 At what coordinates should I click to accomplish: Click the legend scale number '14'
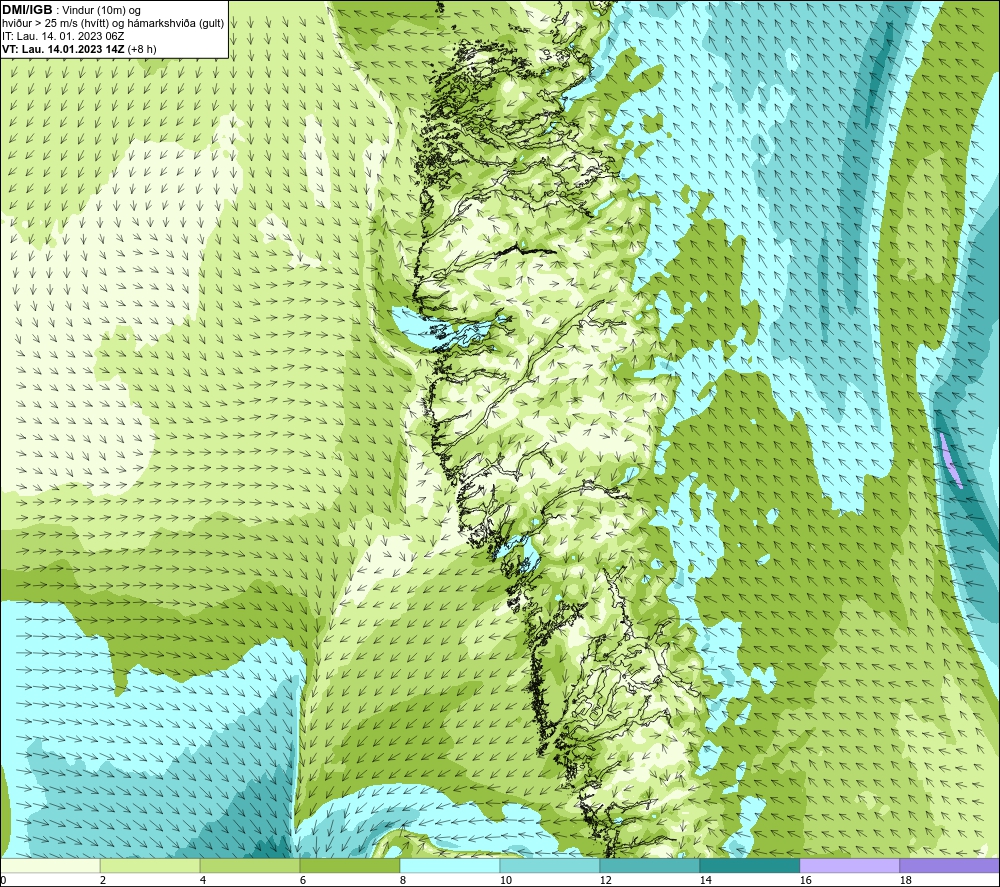[705, 881]
